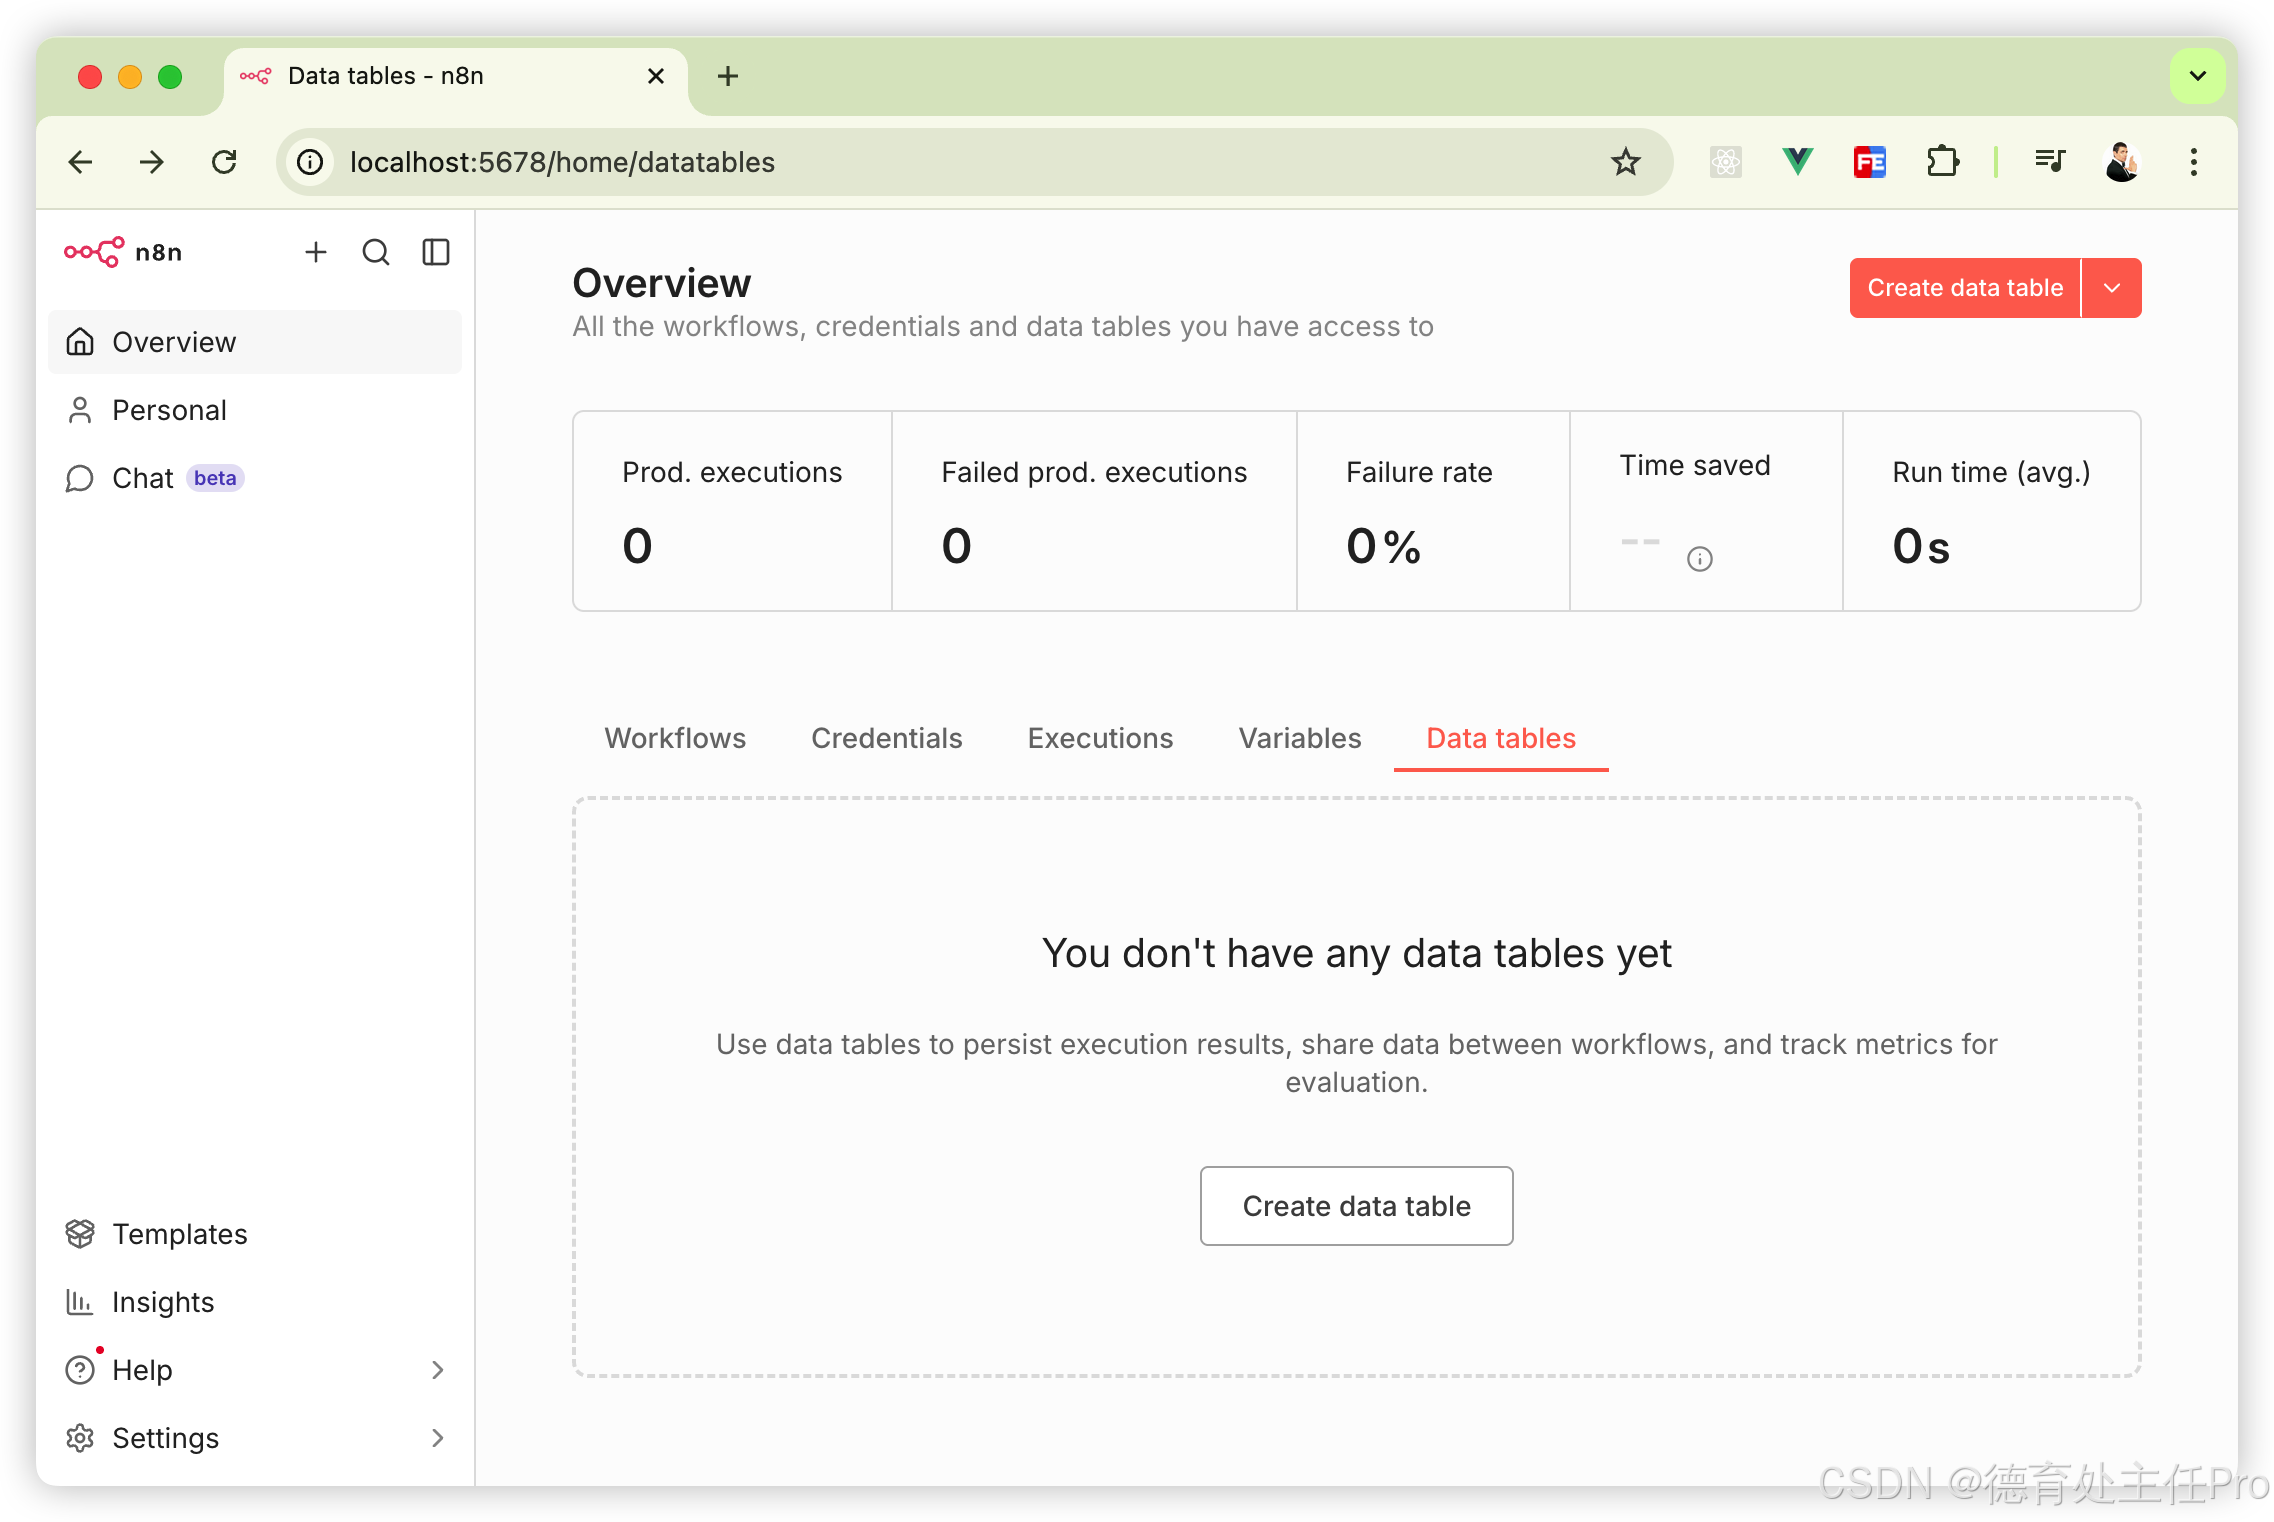Click the Time saved info icon
2274x1522 pixels.
1699,559
